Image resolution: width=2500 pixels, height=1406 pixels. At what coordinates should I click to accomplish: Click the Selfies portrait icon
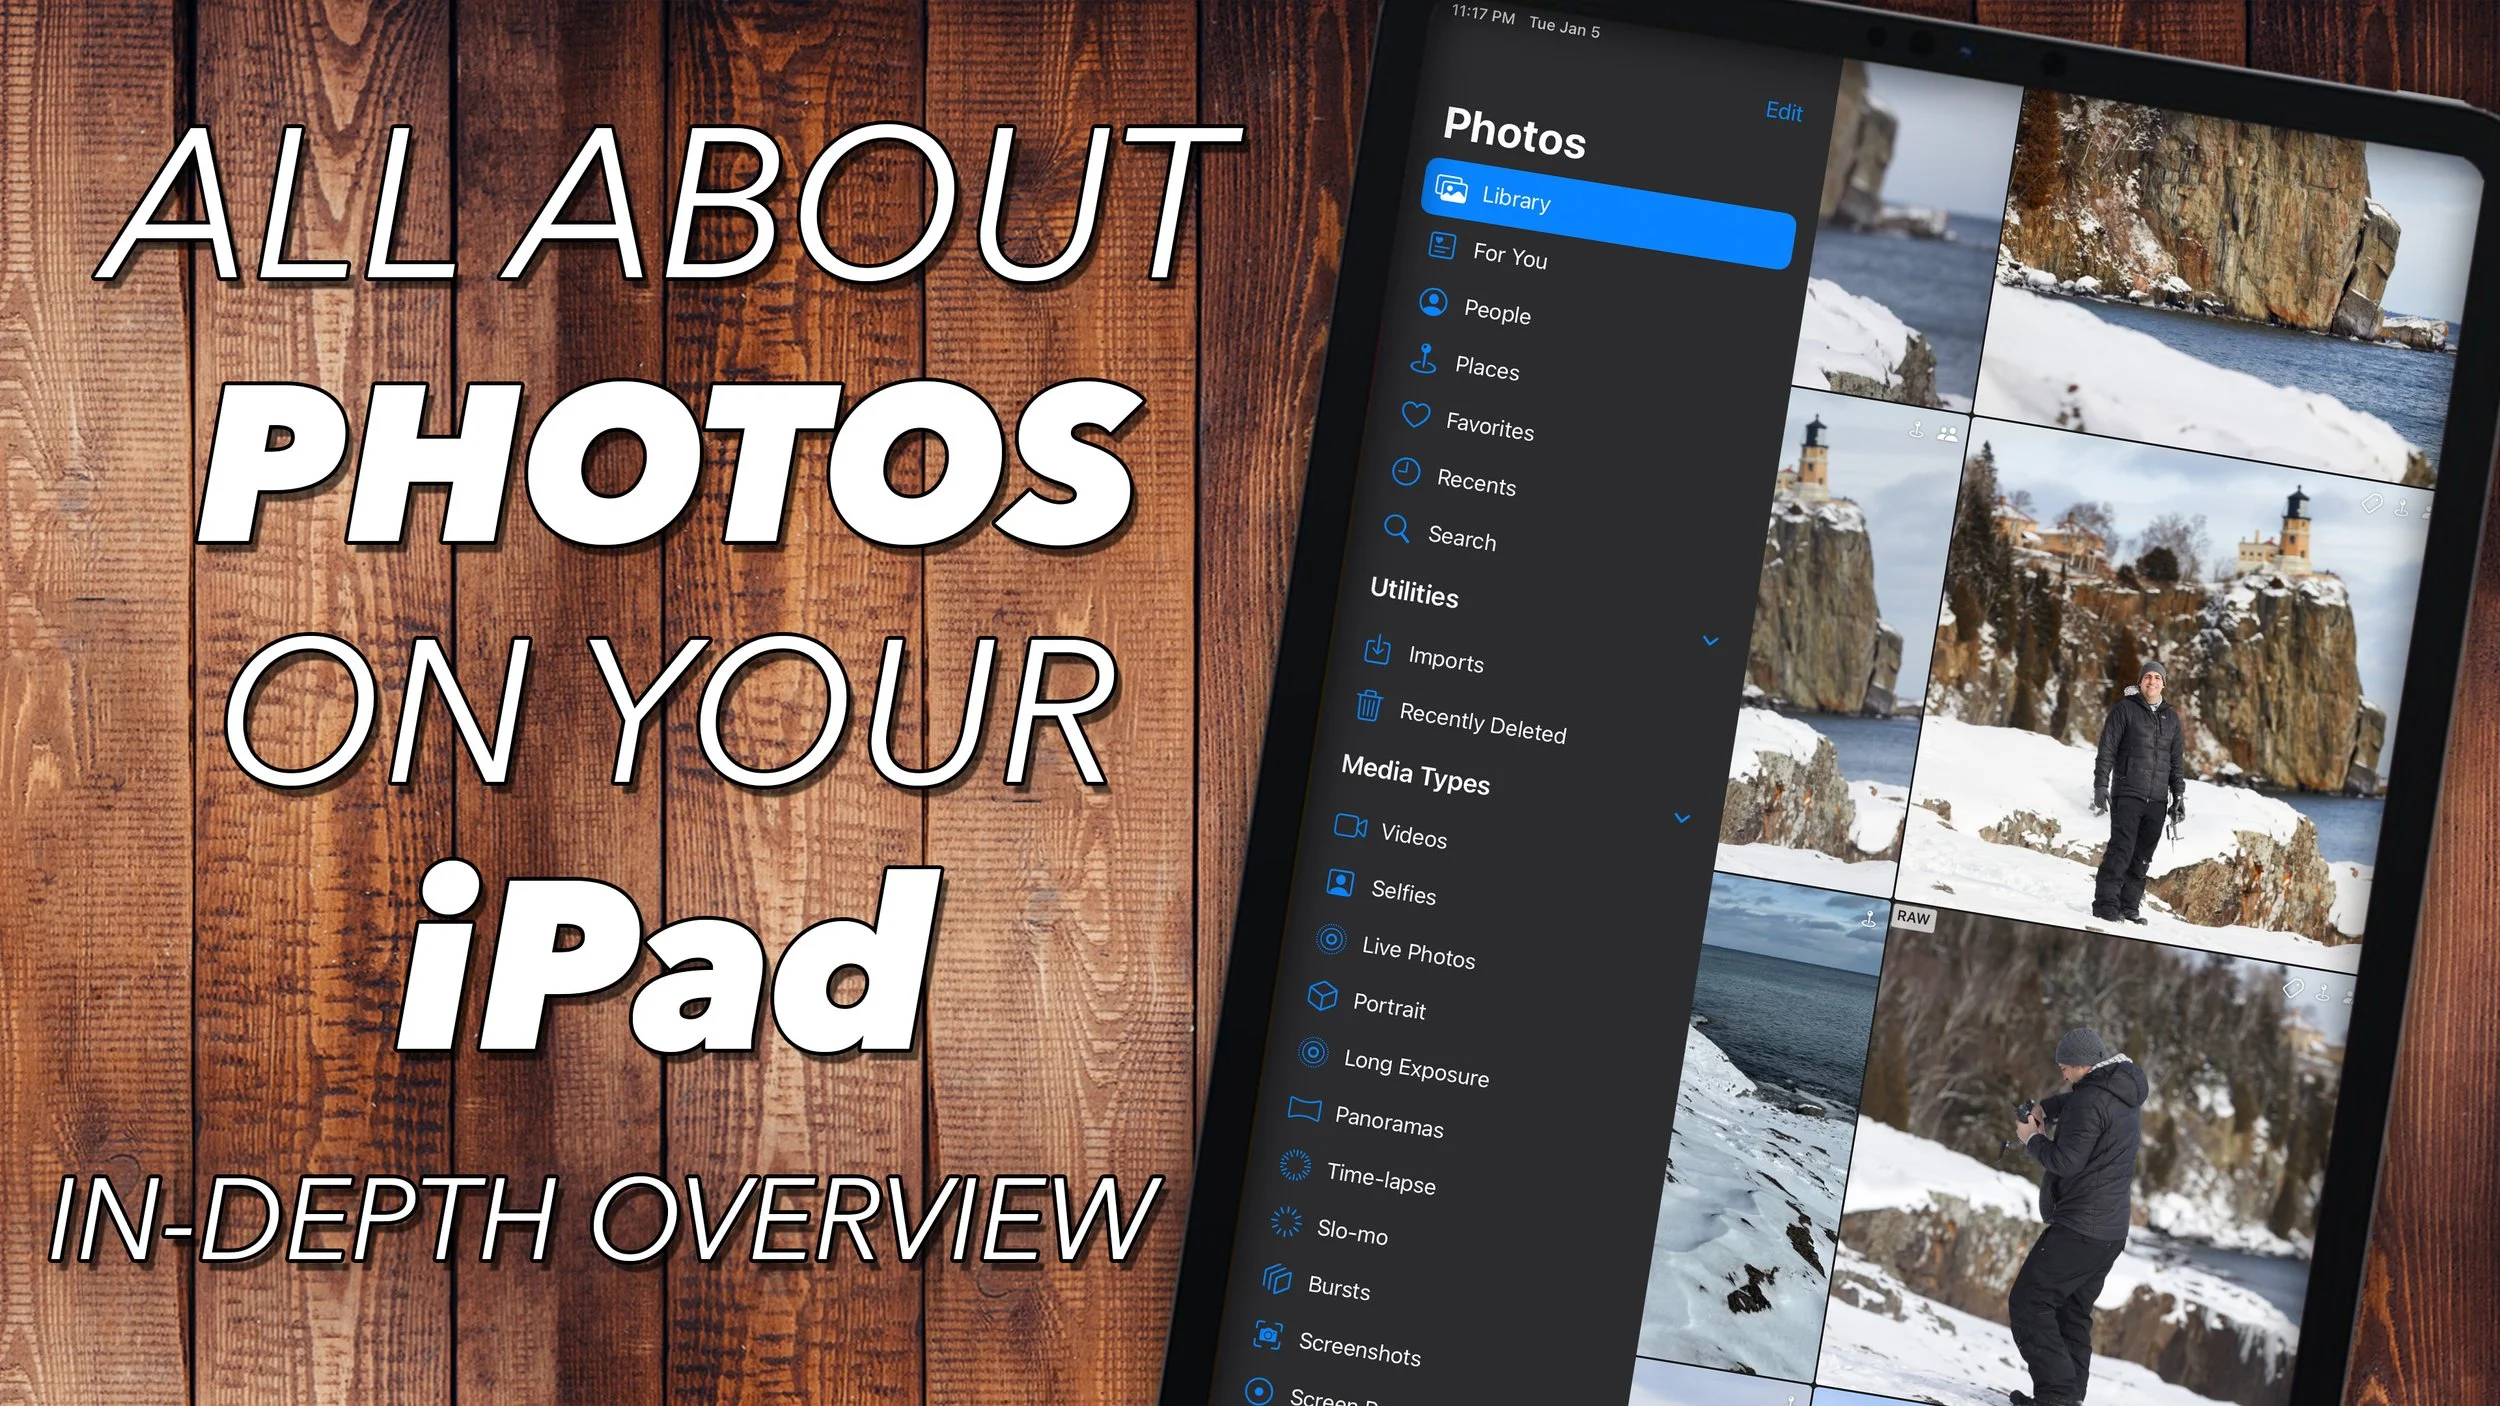point(1340,883)
